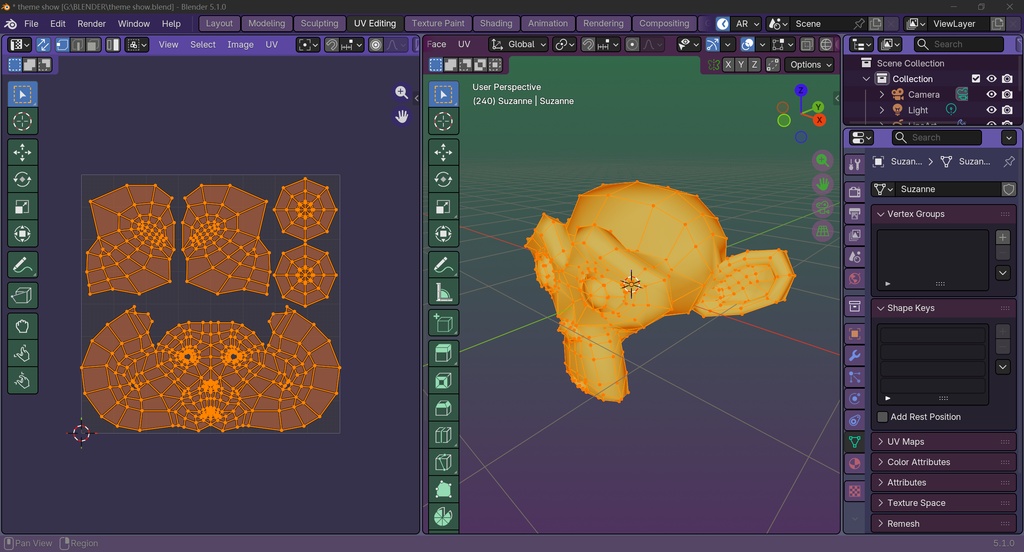Toggle X-Ray in 3D viewport header
This screenshot has height=552, width=1024.
(x=807, y=44)
